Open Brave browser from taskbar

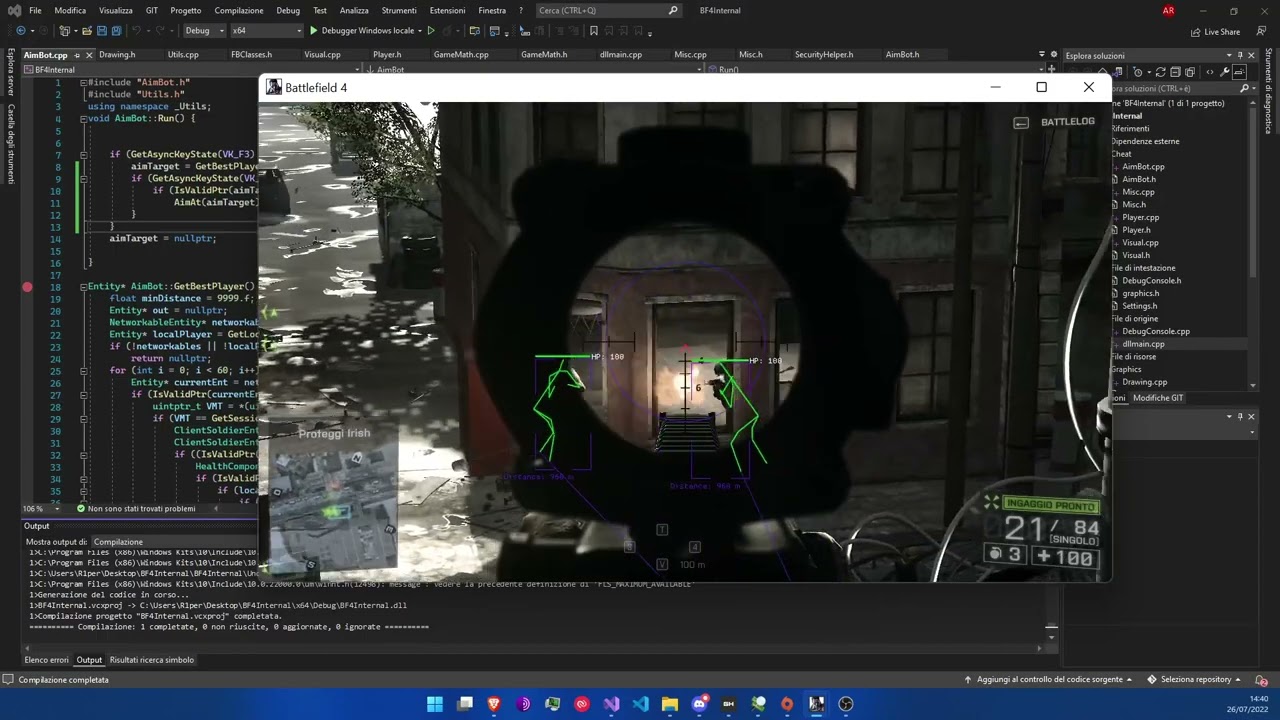click(494, 704)
